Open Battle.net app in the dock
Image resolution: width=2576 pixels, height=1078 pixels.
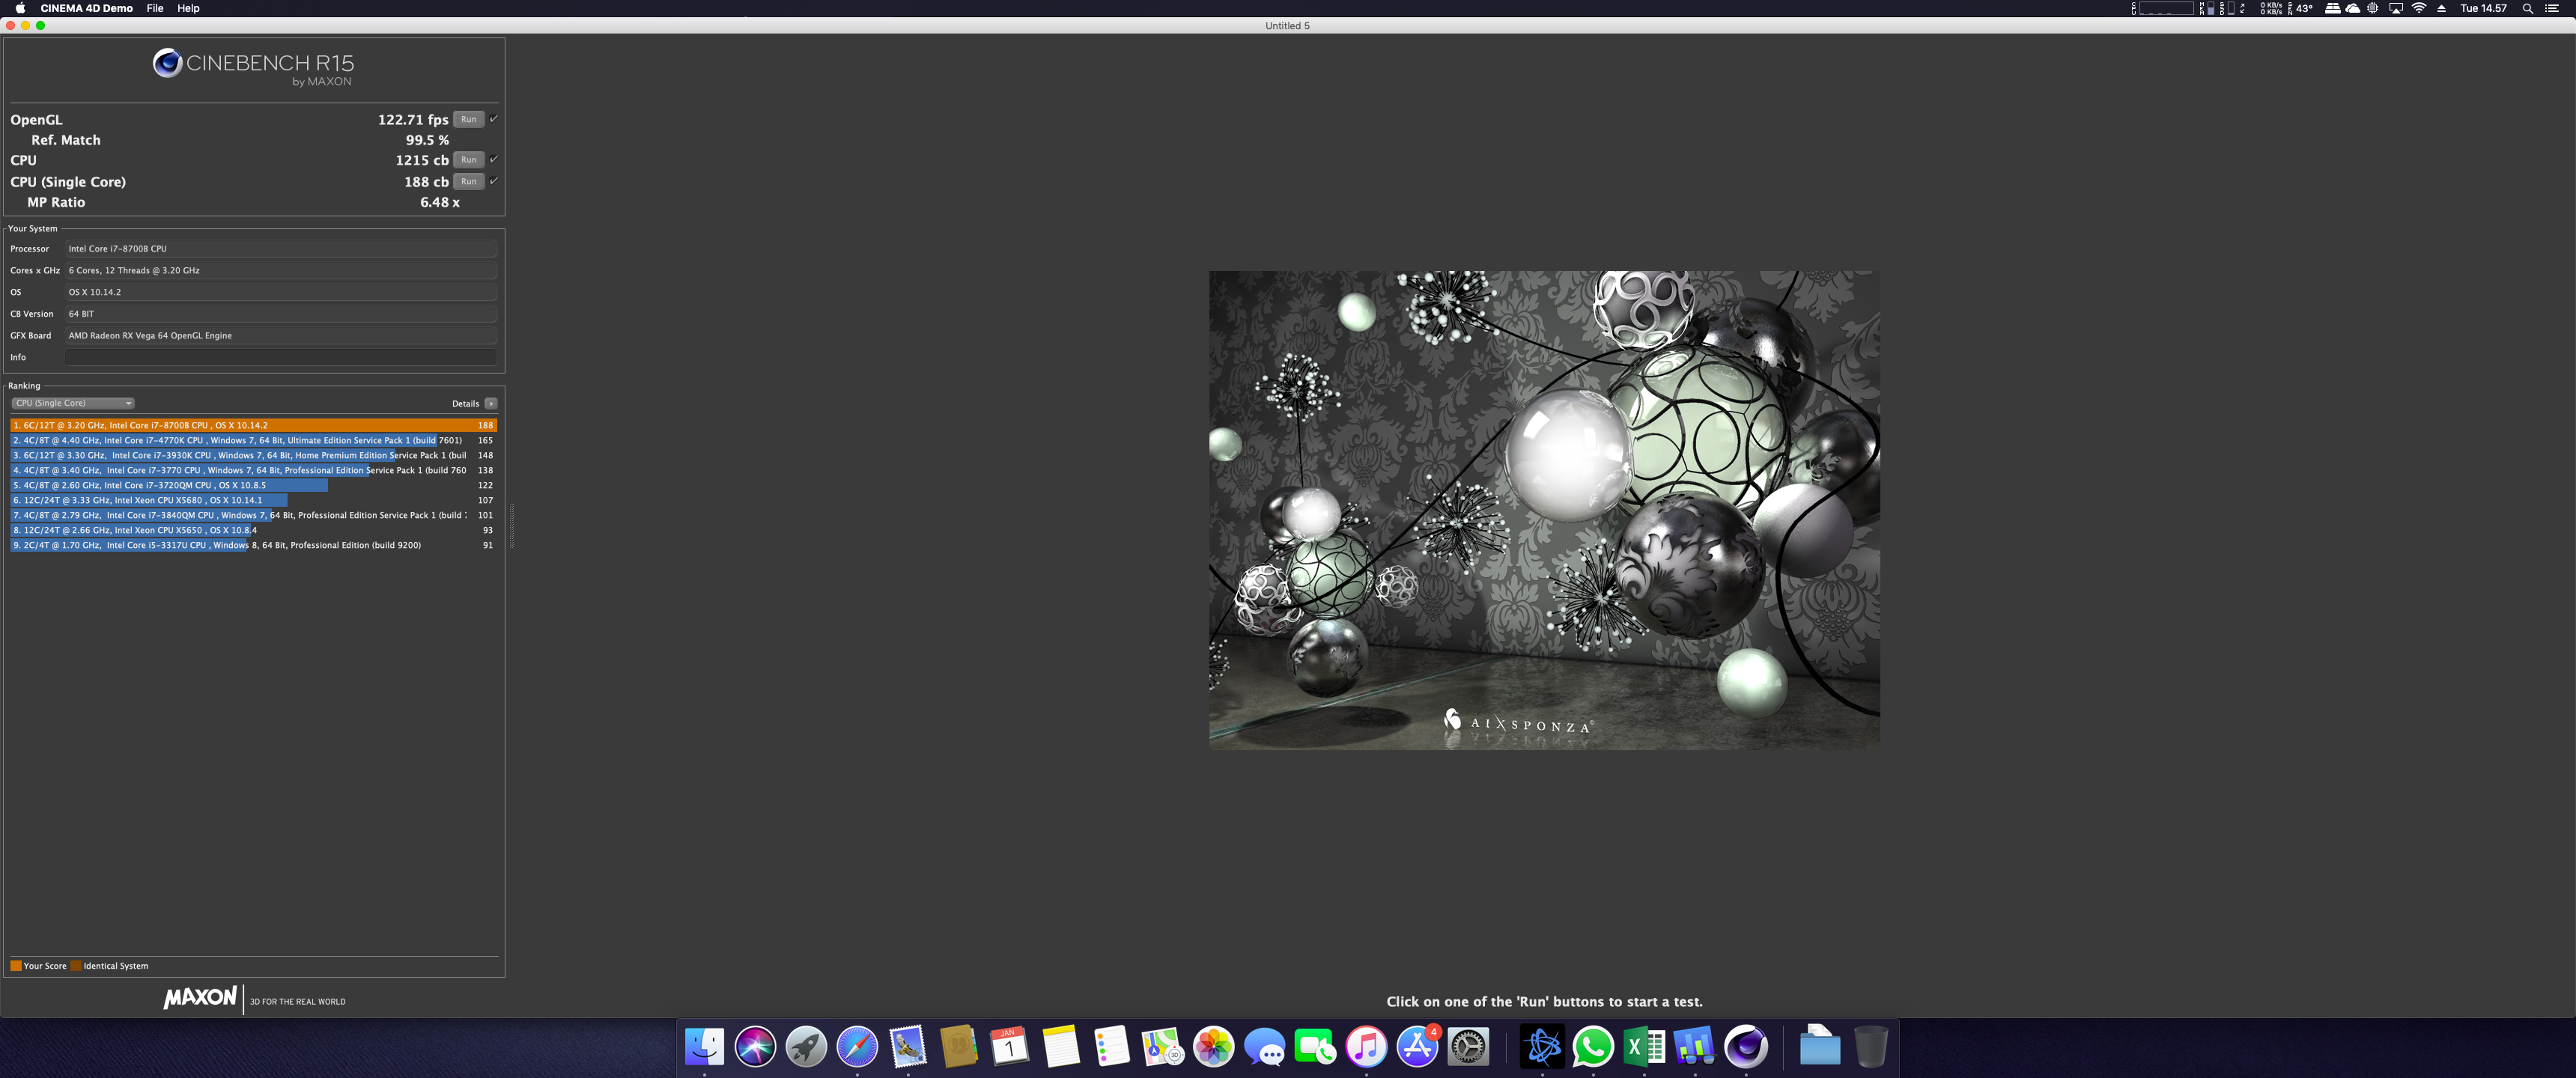1542,1047
